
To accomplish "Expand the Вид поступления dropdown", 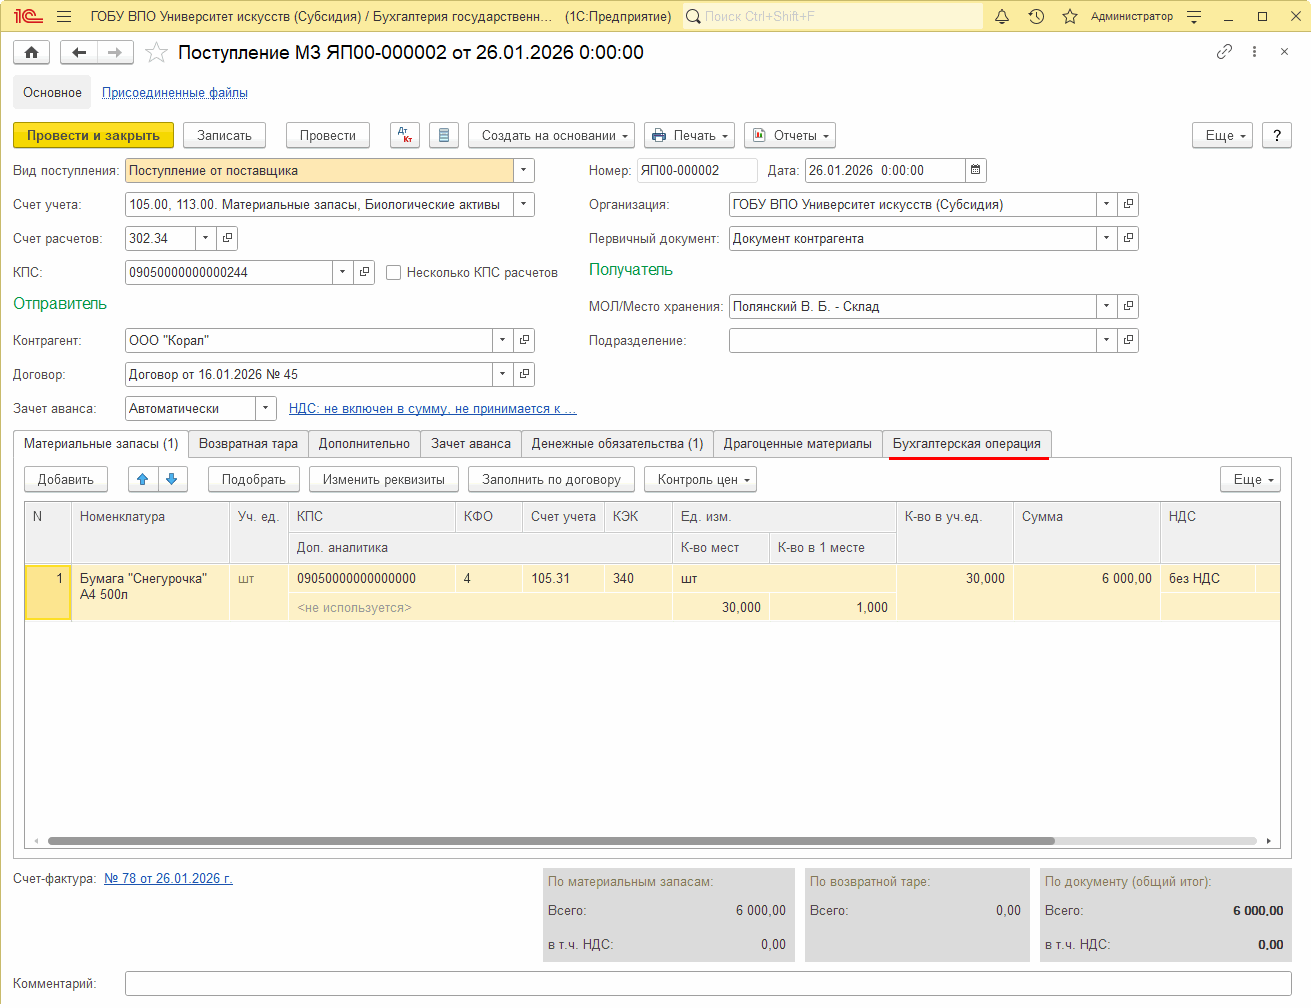I will click(523, 171).
